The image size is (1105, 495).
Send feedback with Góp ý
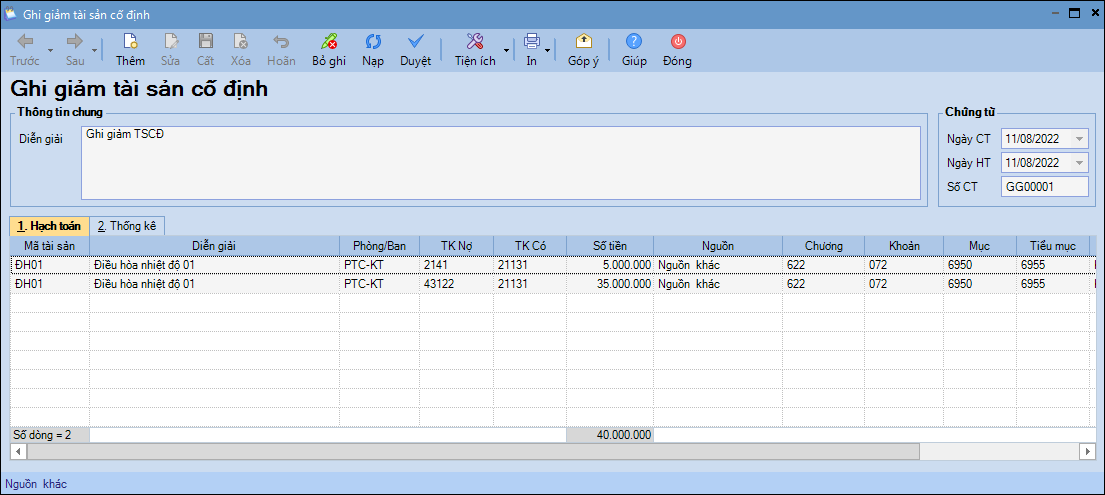tap(584, 49)
